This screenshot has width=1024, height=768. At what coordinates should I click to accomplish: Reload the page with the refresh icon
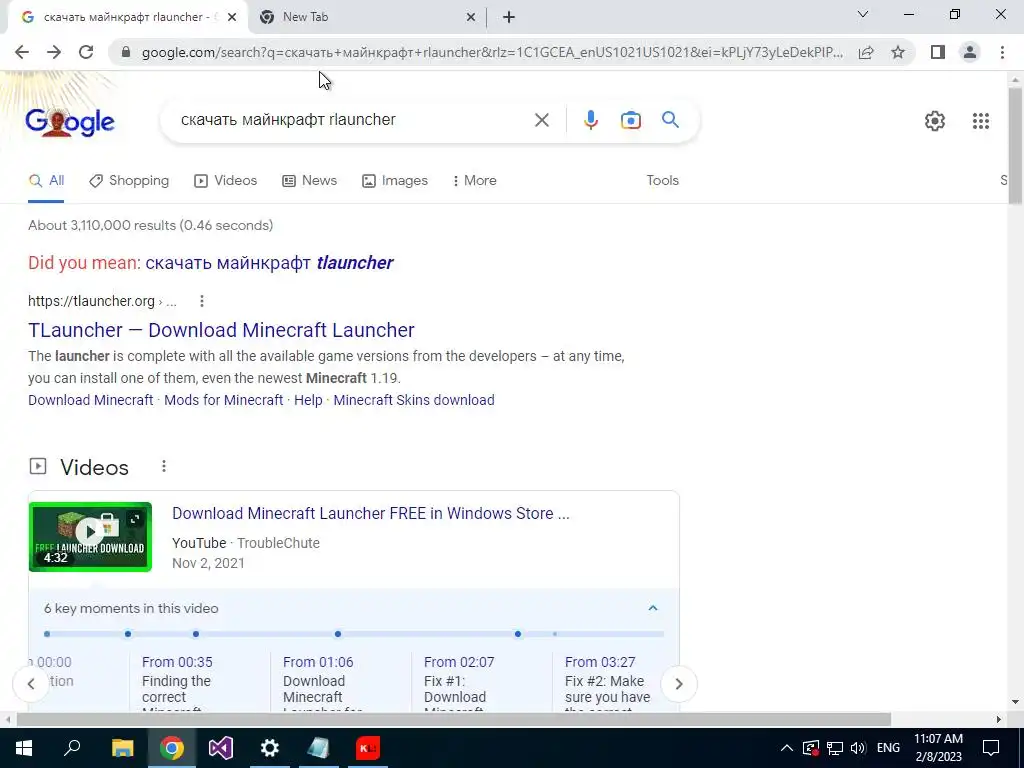(x=86, y=52)
